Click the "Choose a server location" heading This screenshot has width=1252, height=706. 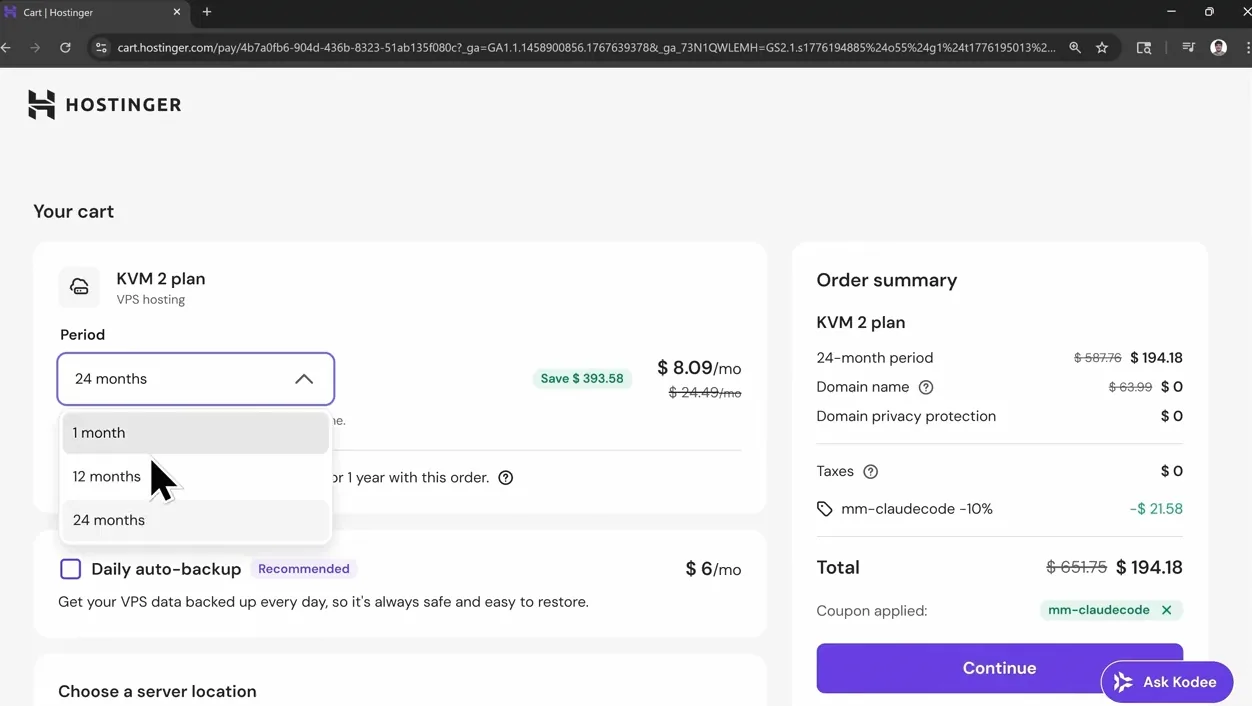(157, 691)
